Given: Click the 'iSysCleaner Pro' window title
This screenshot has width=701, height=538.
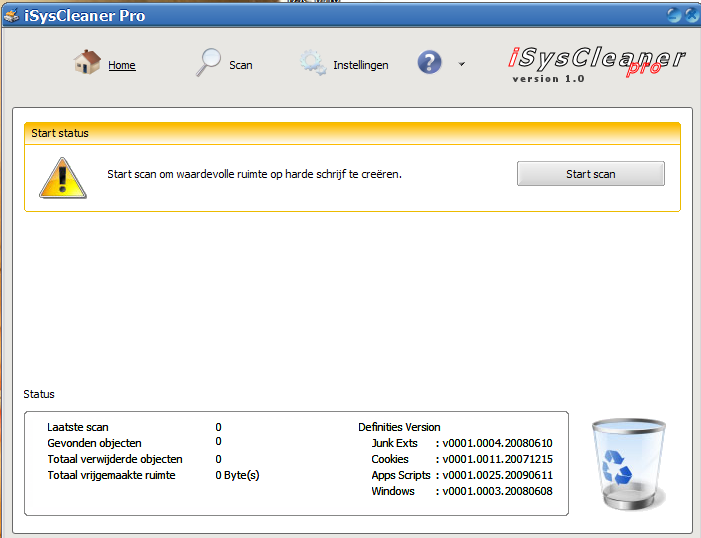Looking at the screenshot, I should click(84, 16).
